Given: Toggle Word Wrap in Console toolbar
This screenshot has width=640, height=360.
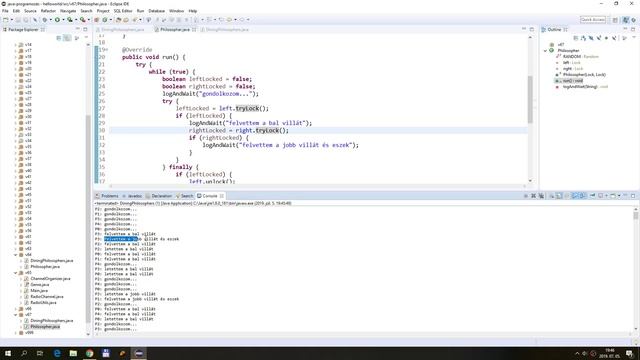Looking at the screenshot, I should click(x=567, y=196).
